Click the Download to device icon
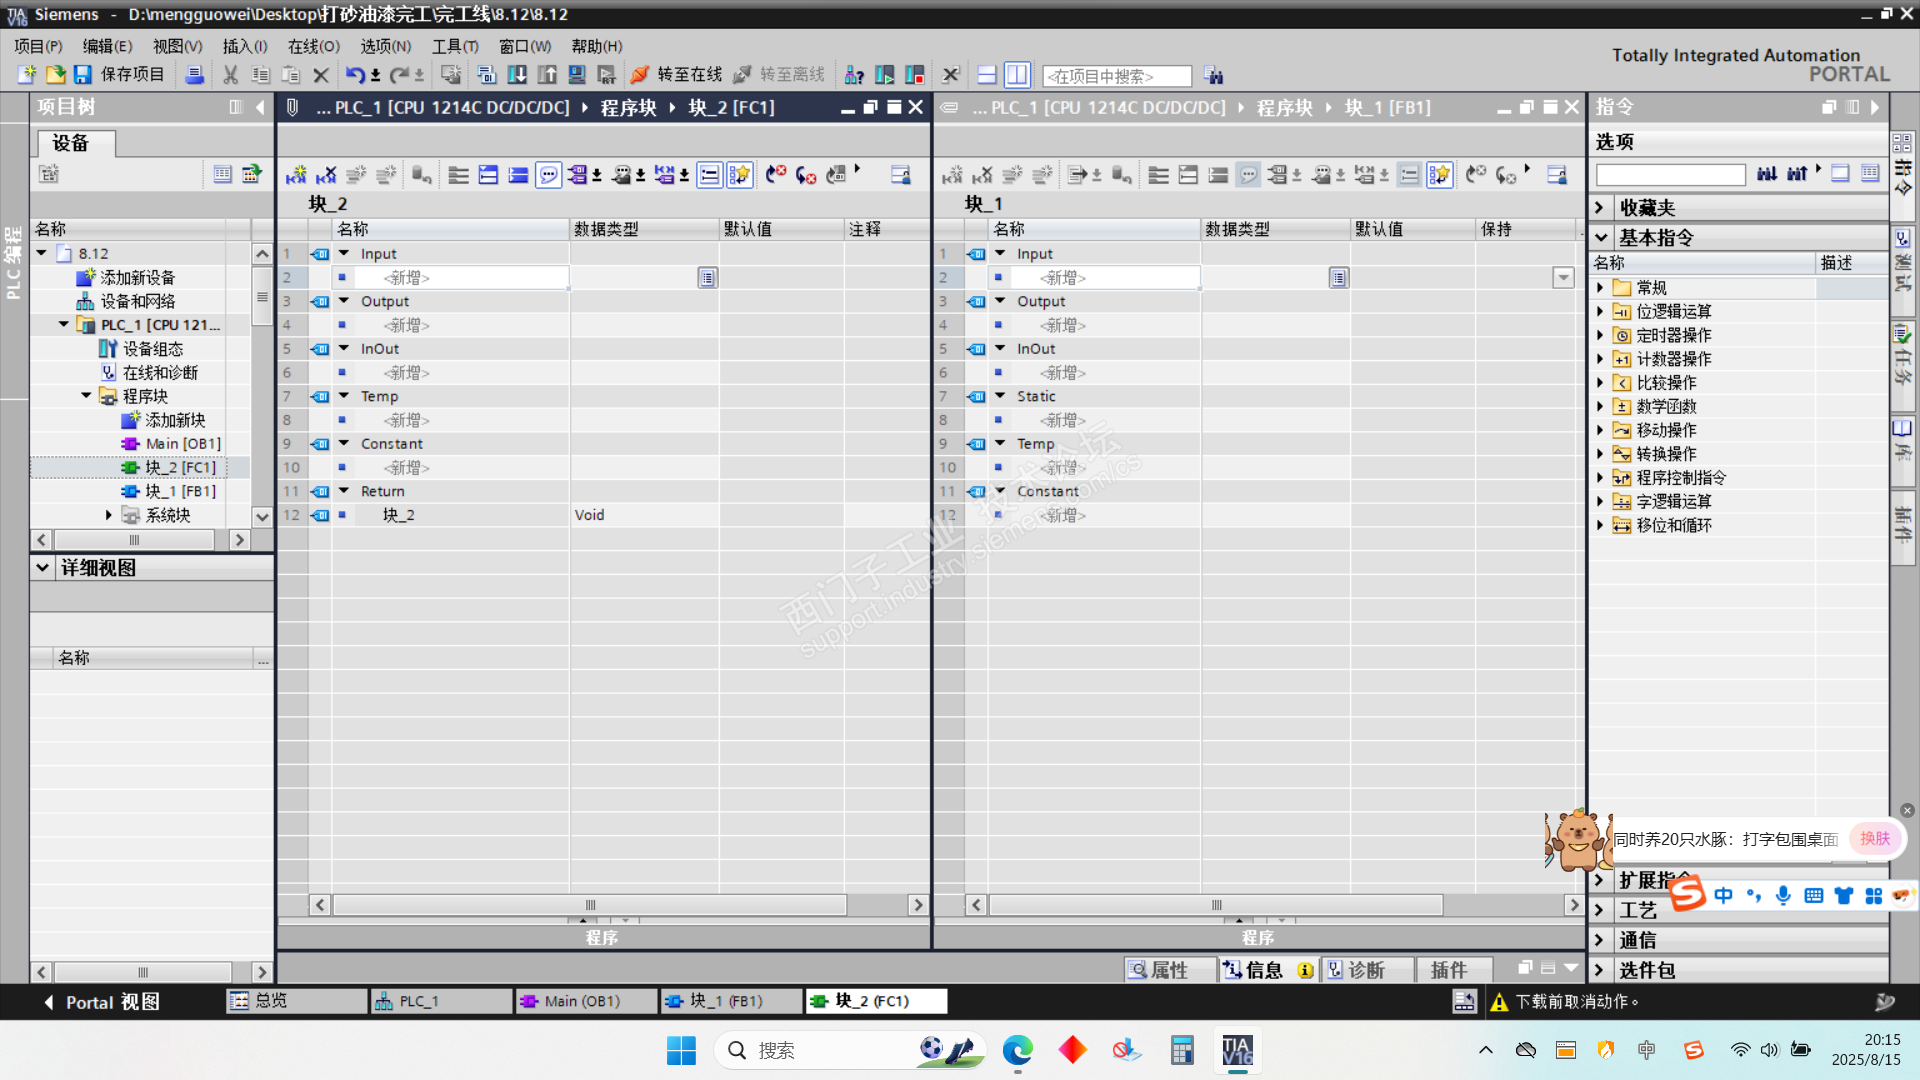This screenshot has width=1920, height=1080. [x=517, y=75]
